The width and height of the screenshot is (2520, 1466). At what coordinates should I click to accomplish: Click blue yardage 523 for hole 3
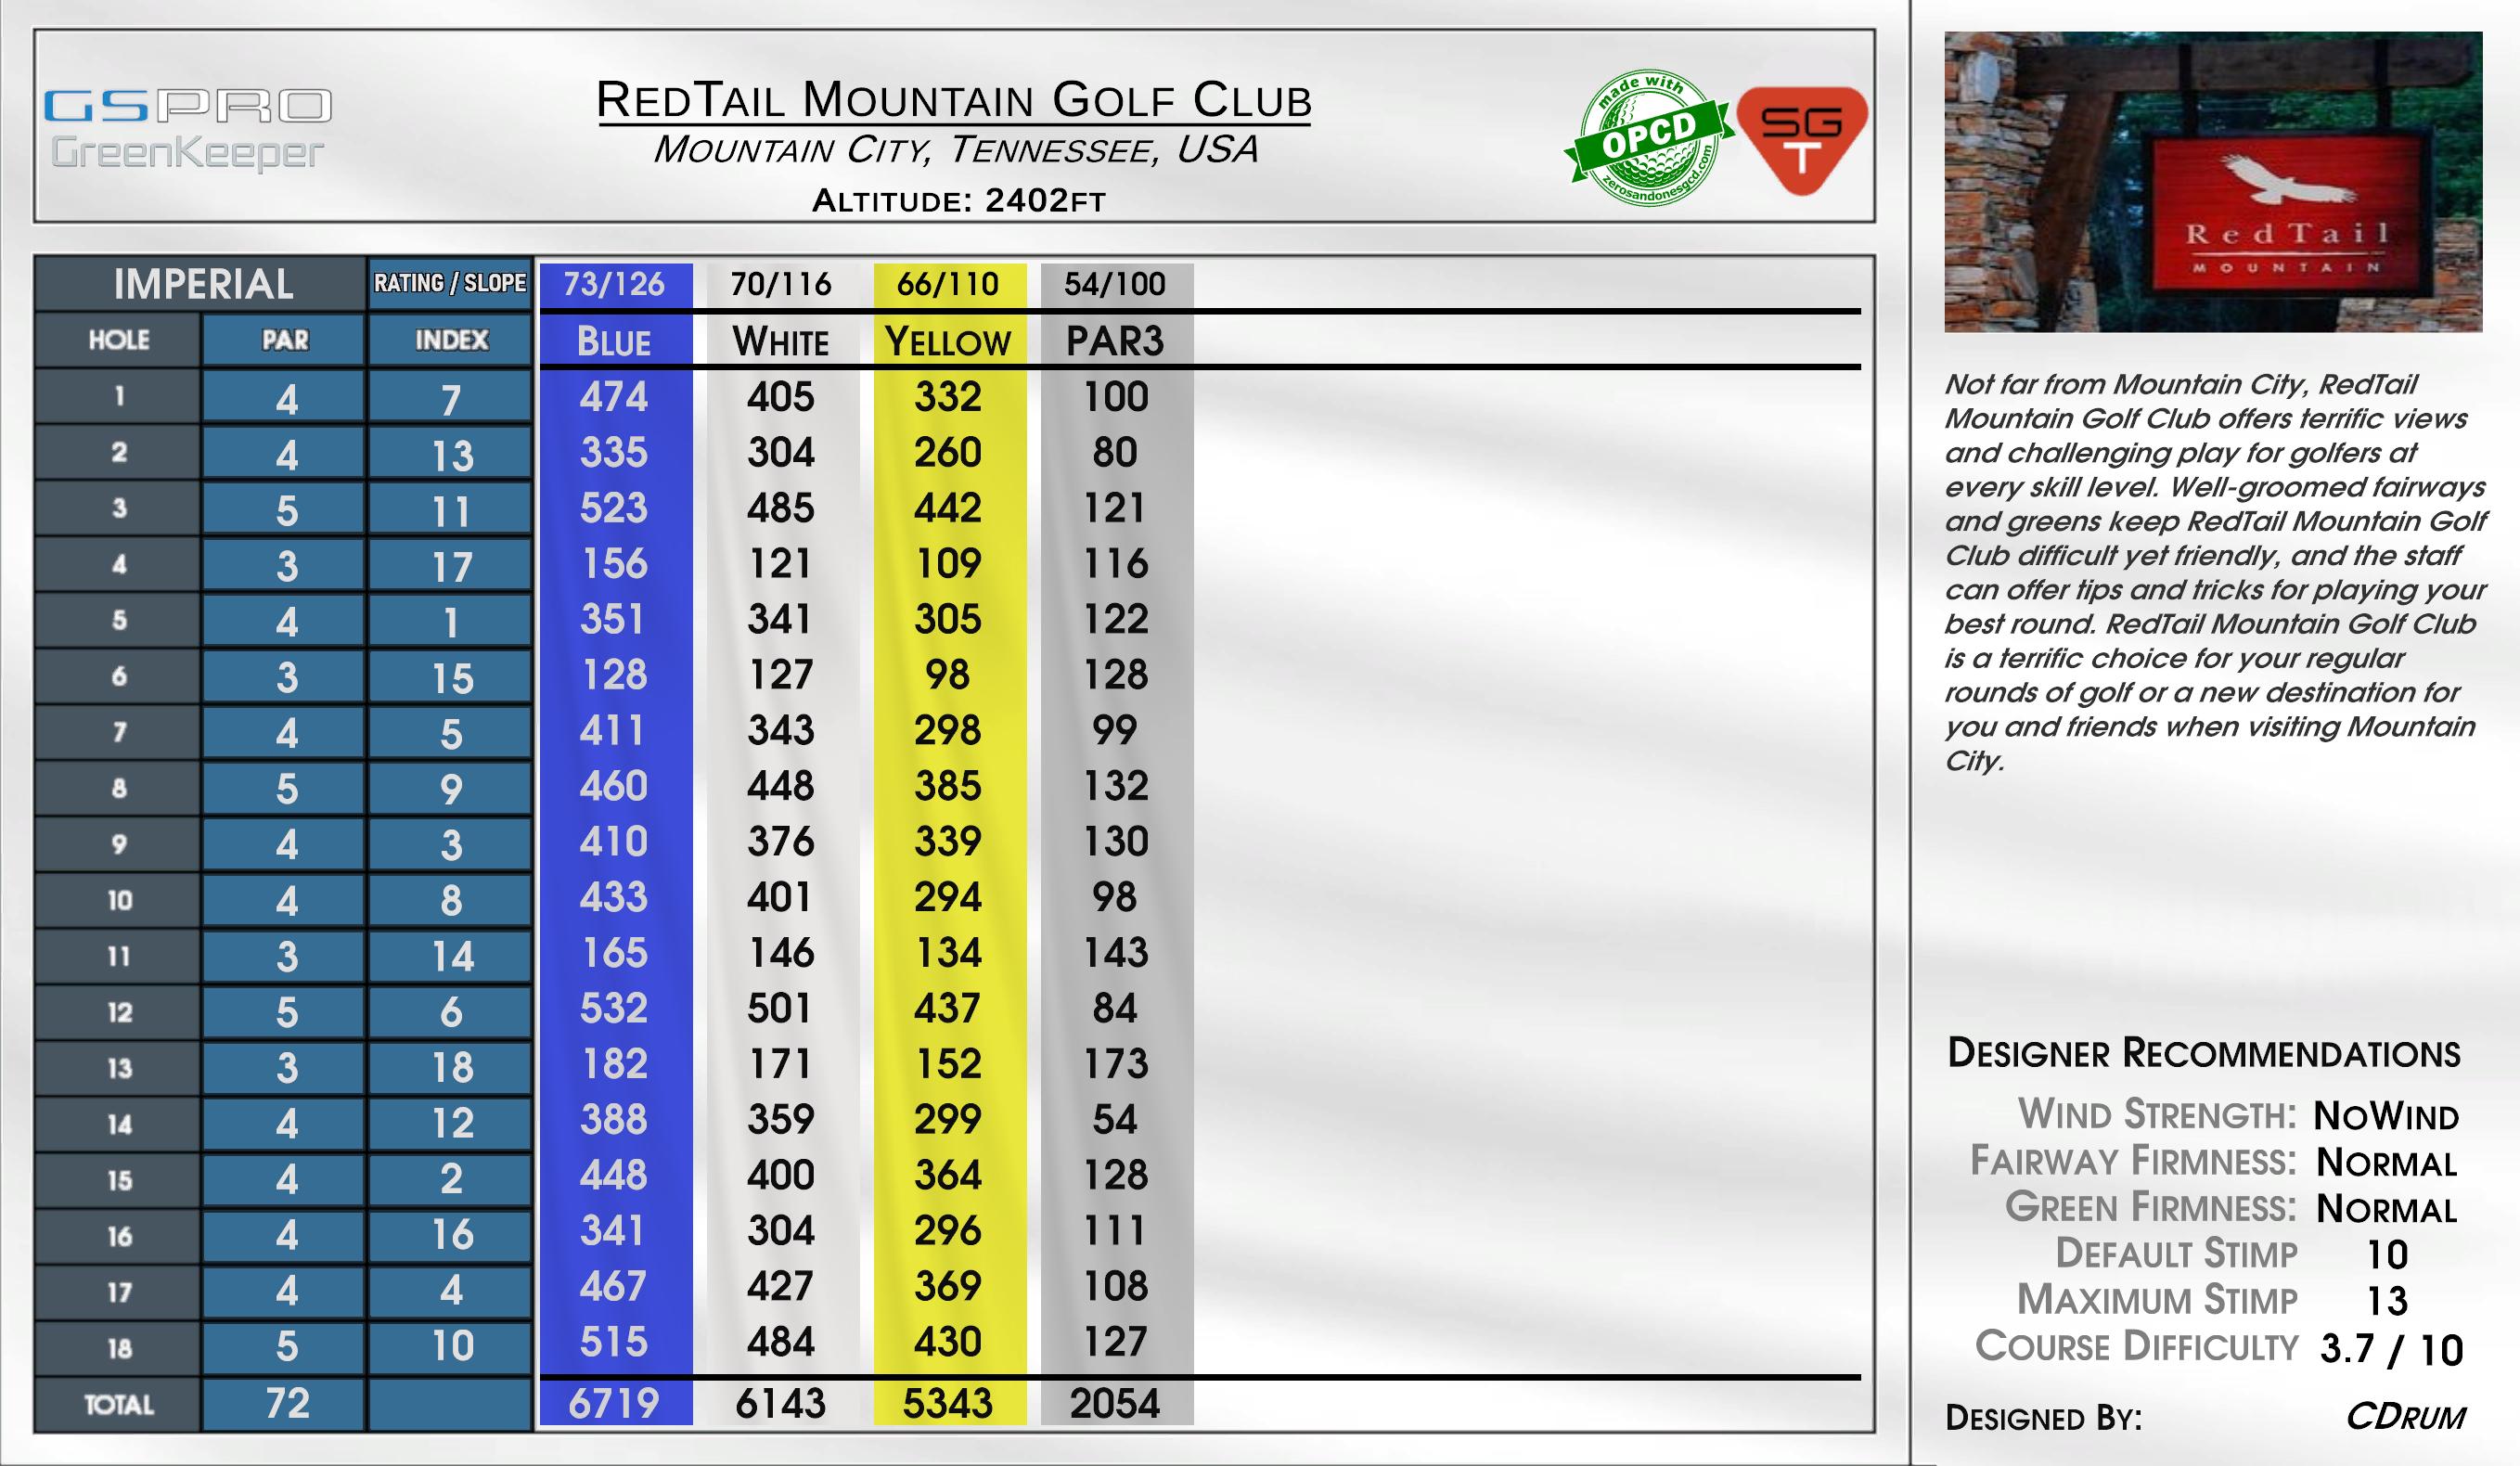click(614, 508)
